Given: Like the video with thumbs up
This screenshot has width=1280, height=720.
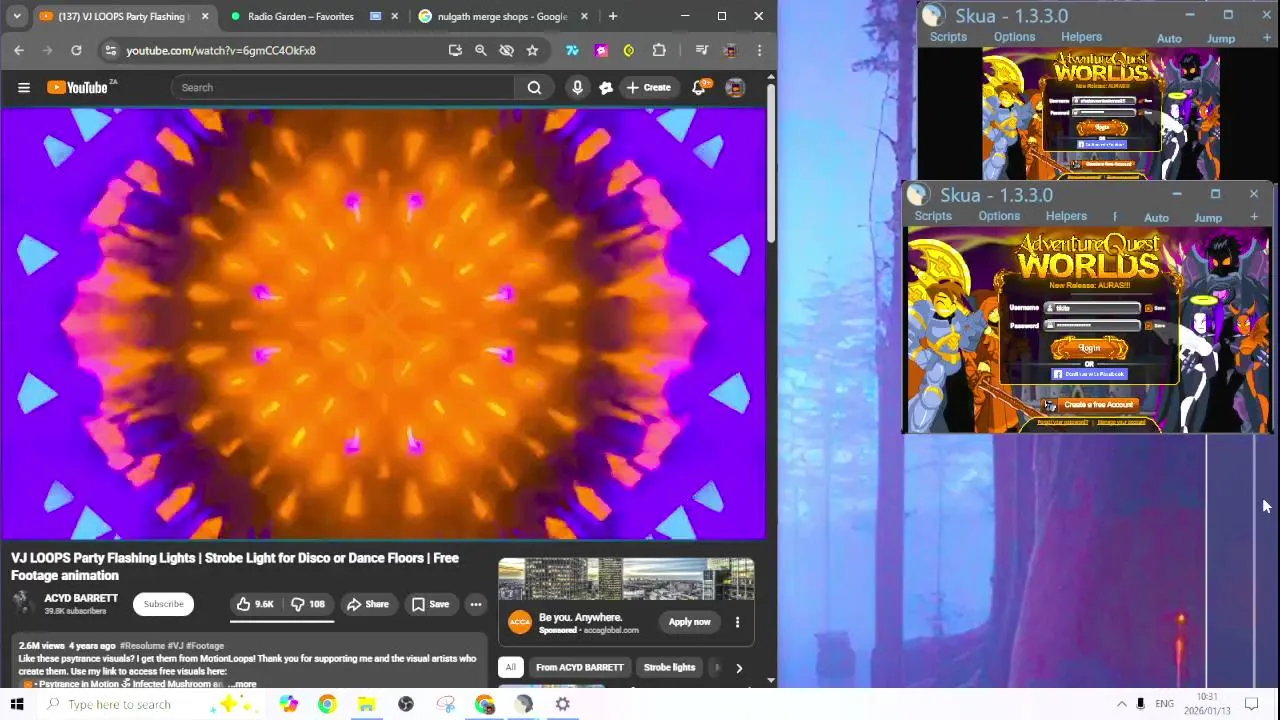Looking at the screenshot, I should point(255,604).
